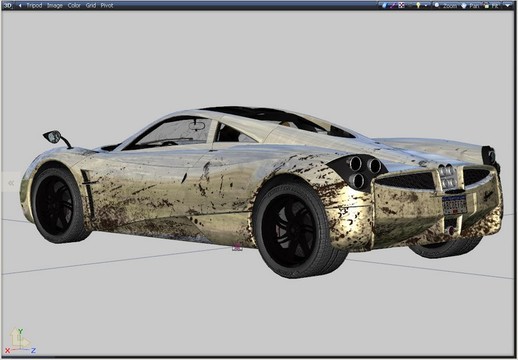Collapse view menus with left arrow
The image size is (518, 360).
20,5
